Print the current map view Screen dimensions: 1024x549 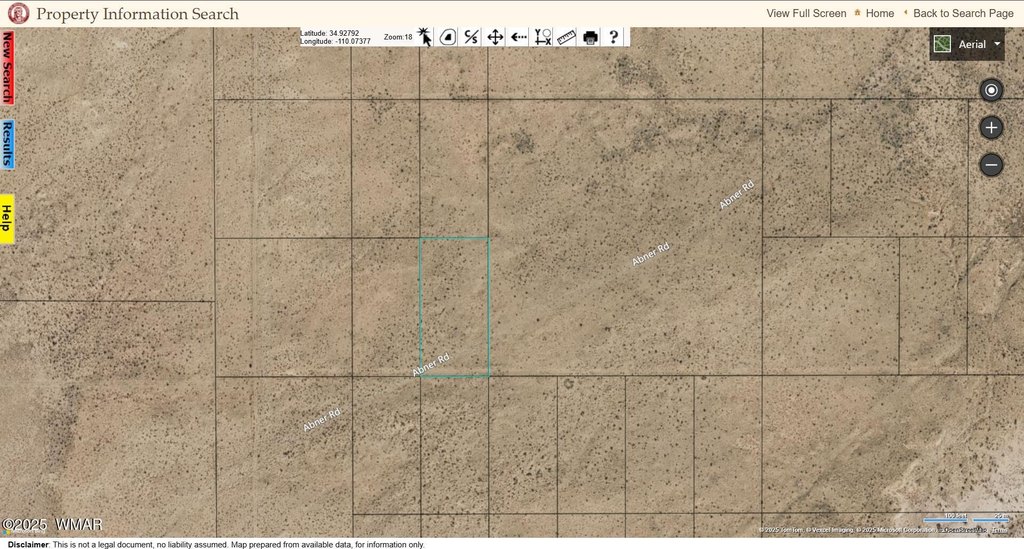coord(590,37)
